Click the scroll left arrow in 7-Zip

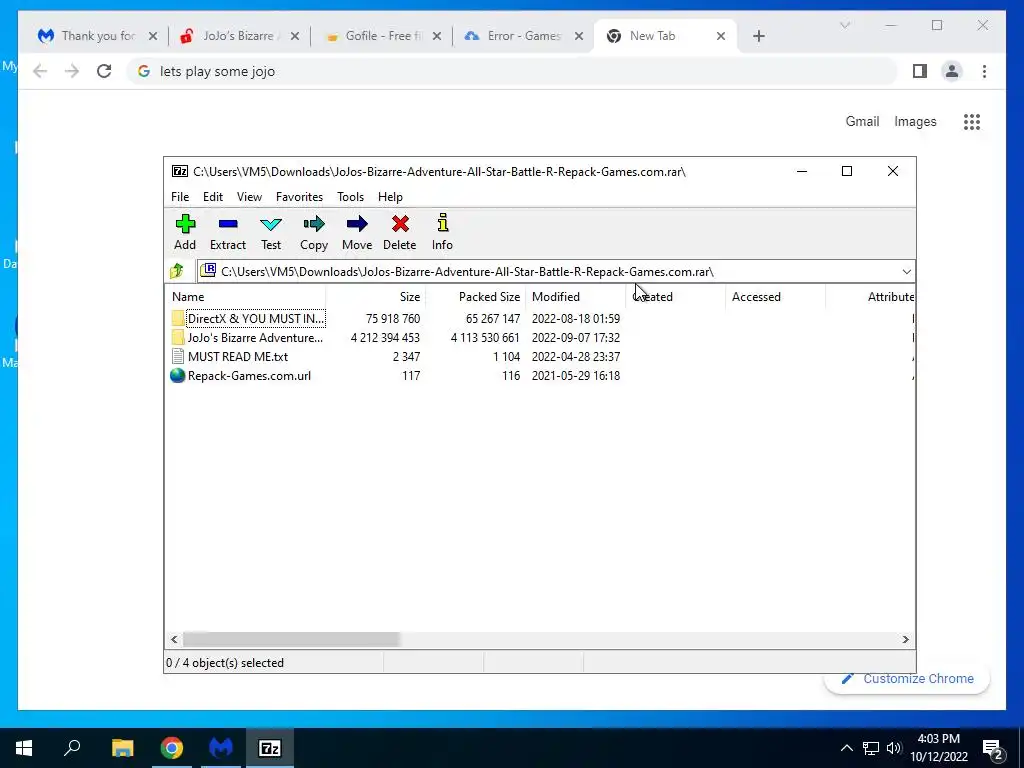tap(174, 639)
